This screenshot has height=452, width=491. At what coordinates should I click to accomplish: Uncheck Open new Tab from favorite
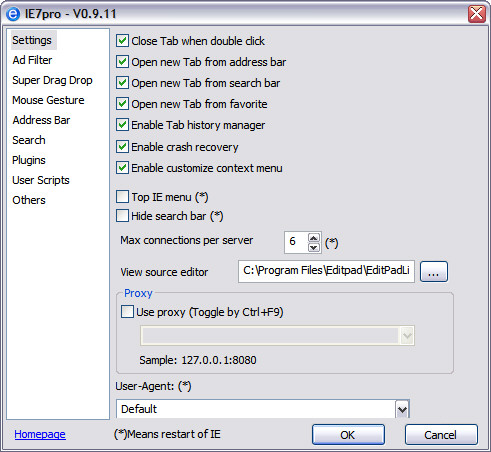pos(122,104)
